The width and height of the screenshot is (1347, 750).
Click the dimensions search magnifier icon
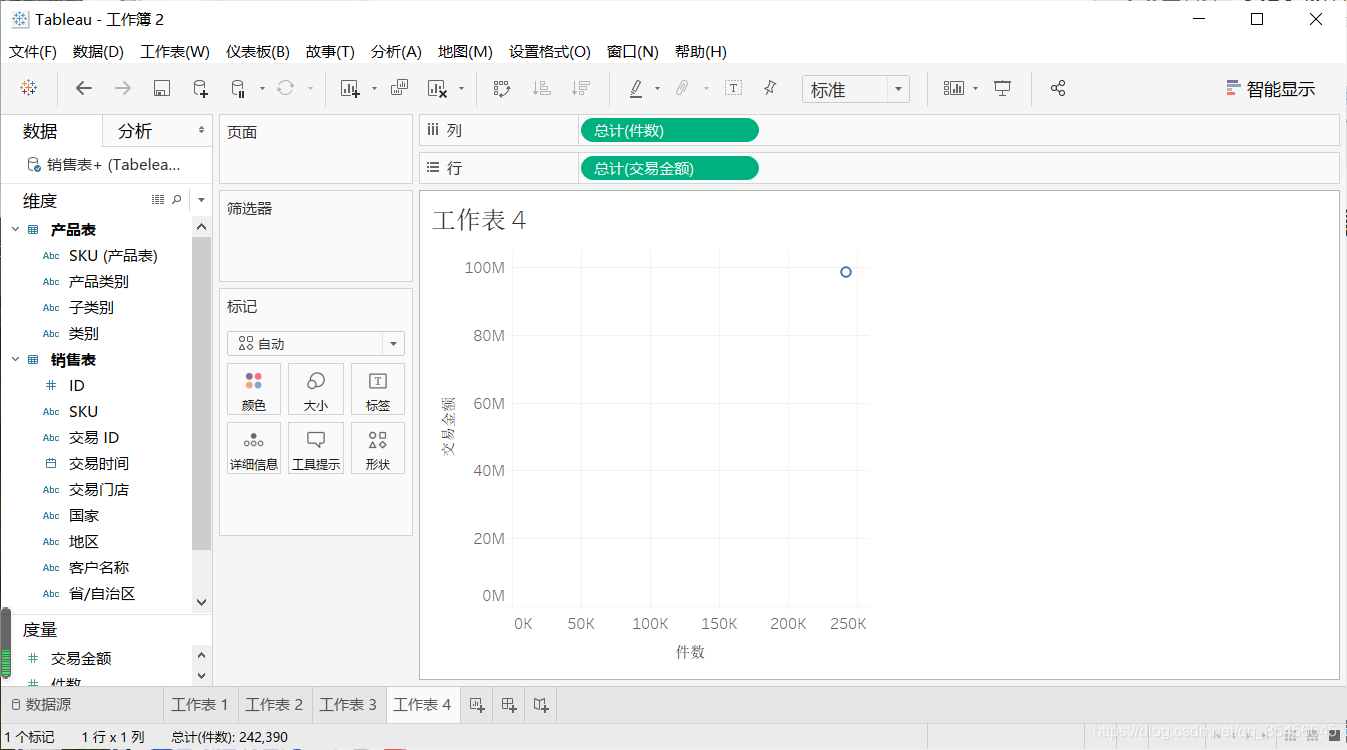tap(177, 200)
